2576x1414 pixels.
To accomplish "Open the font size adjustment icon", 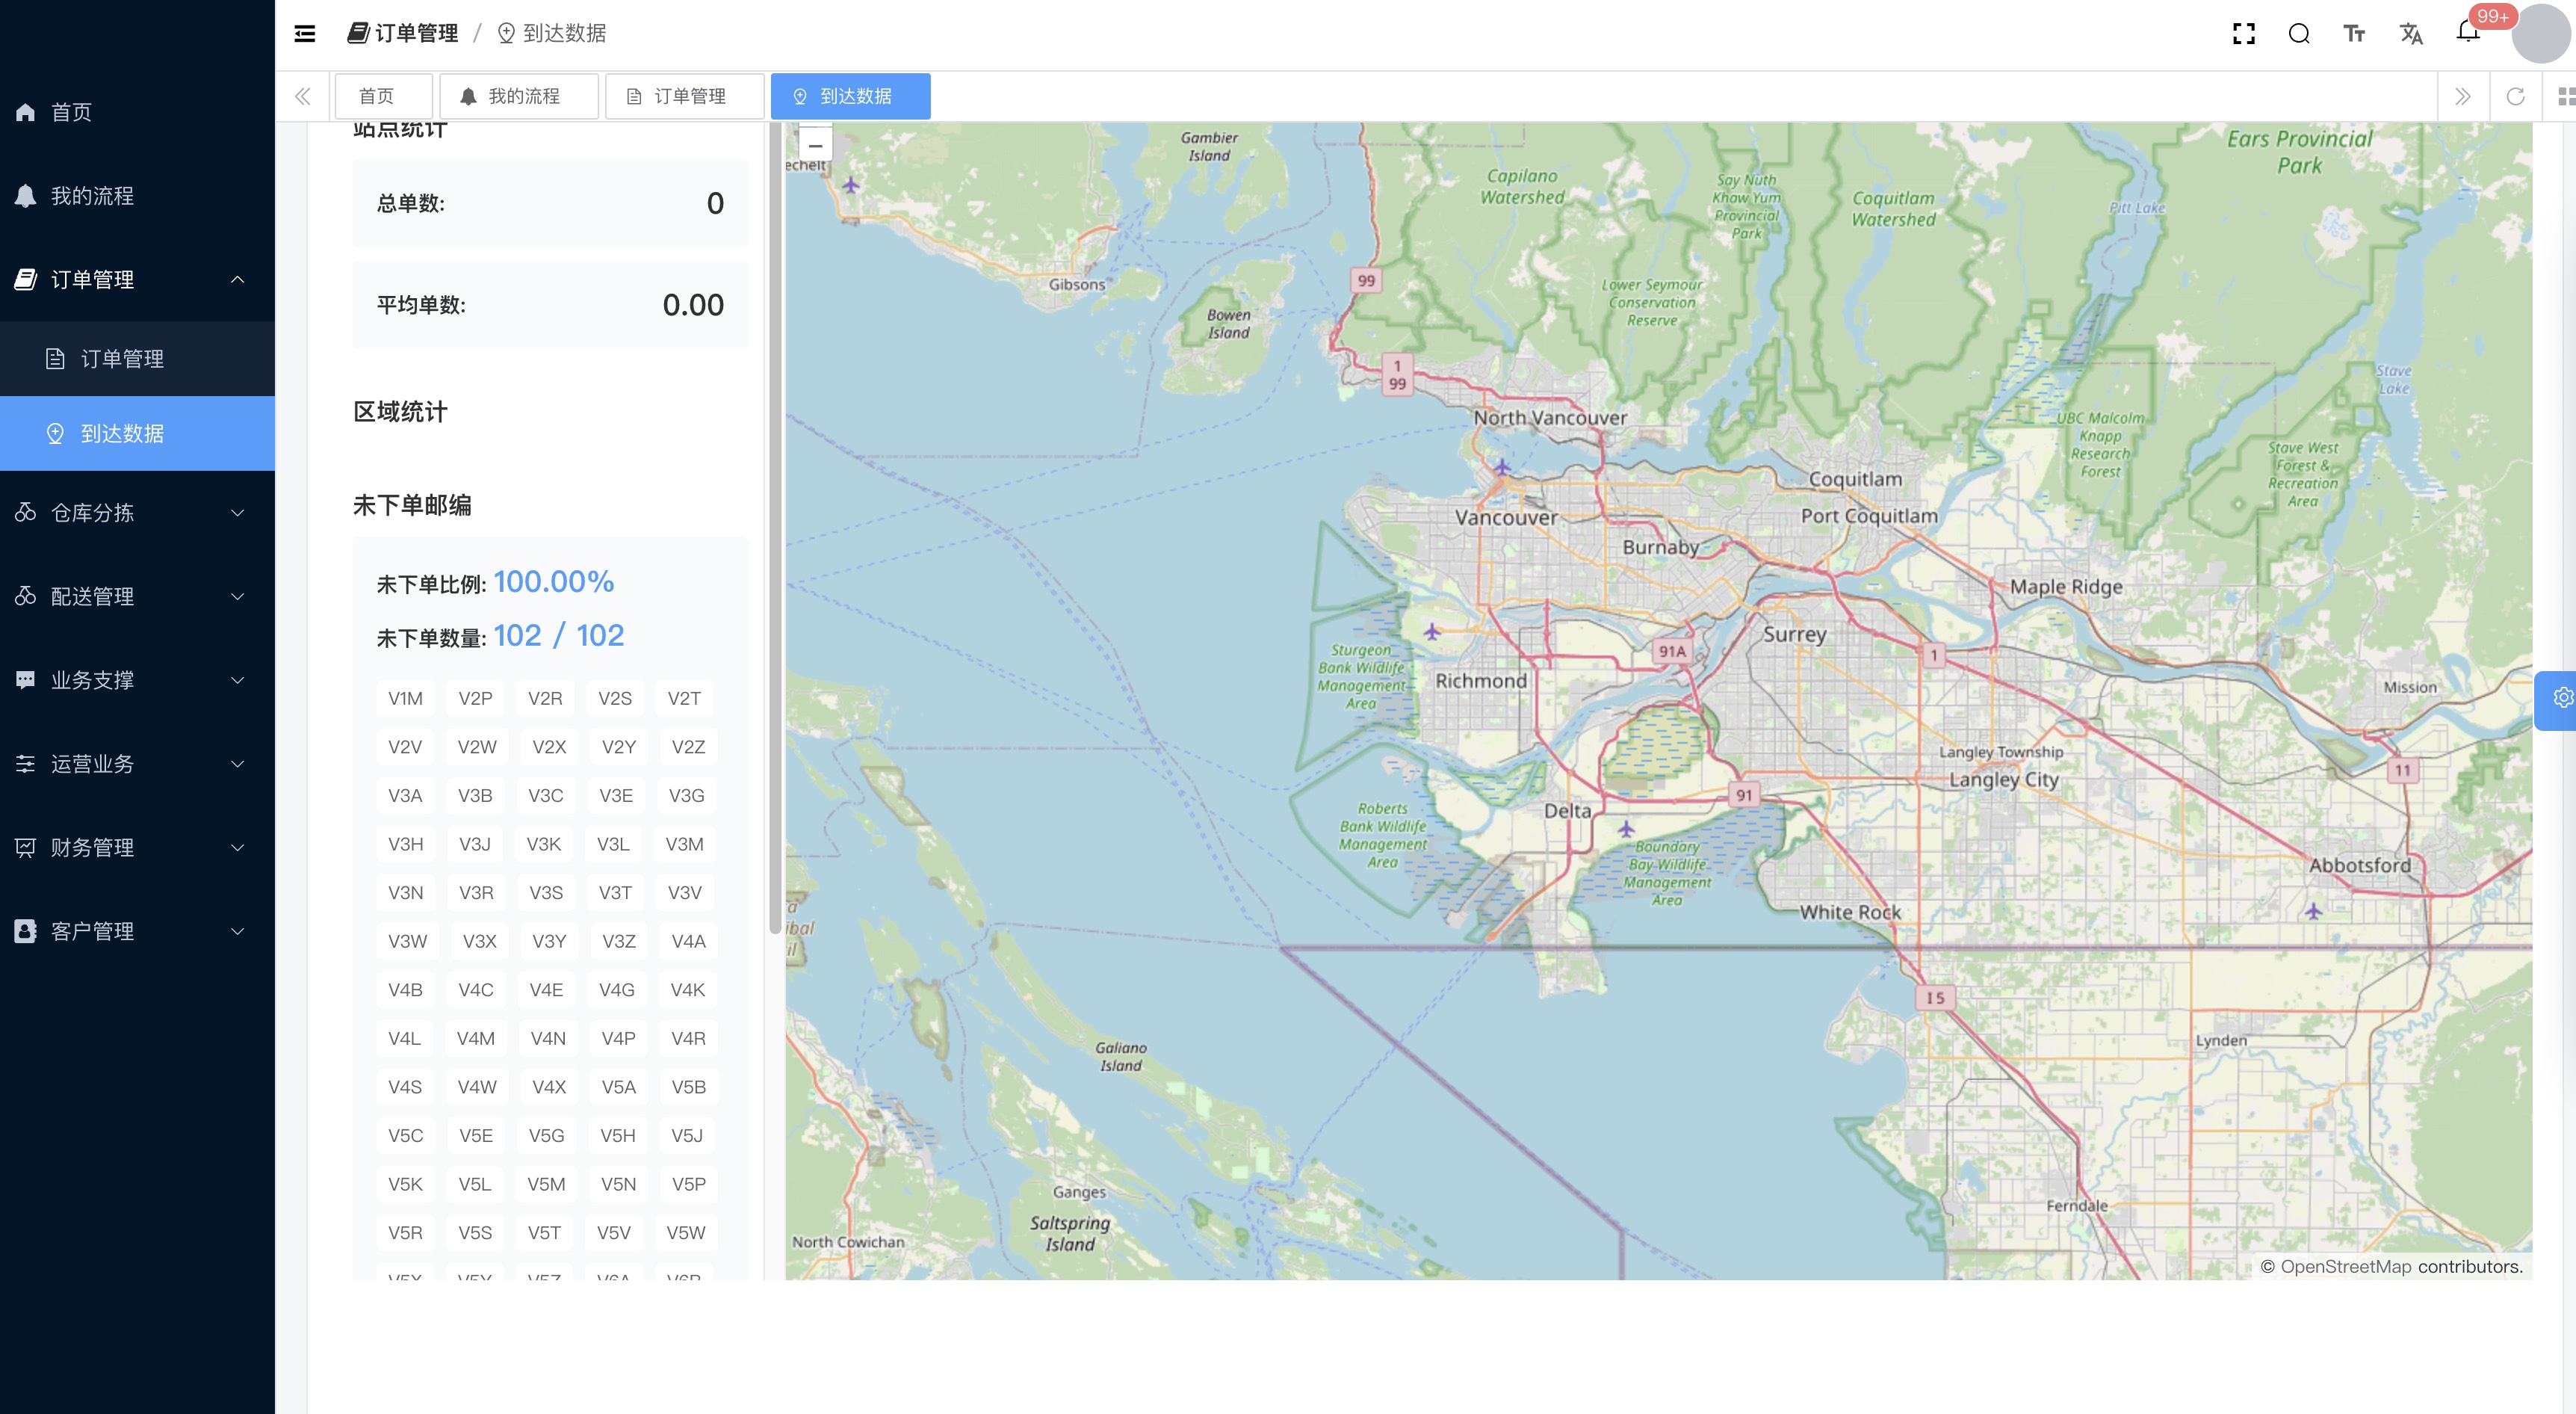I will click(2354, 34).
